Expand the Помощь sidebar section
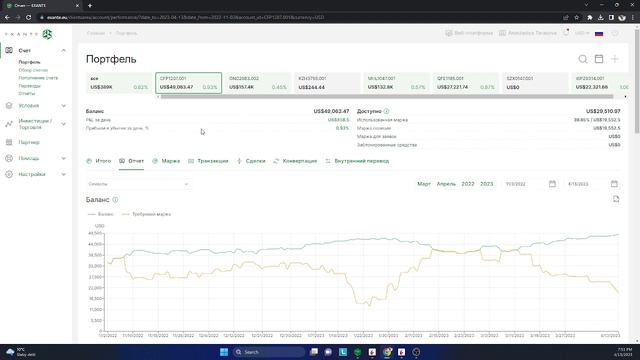This screenshot has width=640, height=360. coord(64,158)
